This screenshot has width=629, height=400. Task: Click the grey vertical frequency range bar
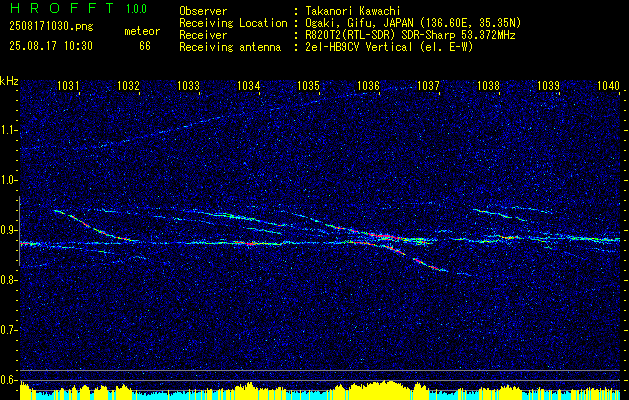click(20, 231)
